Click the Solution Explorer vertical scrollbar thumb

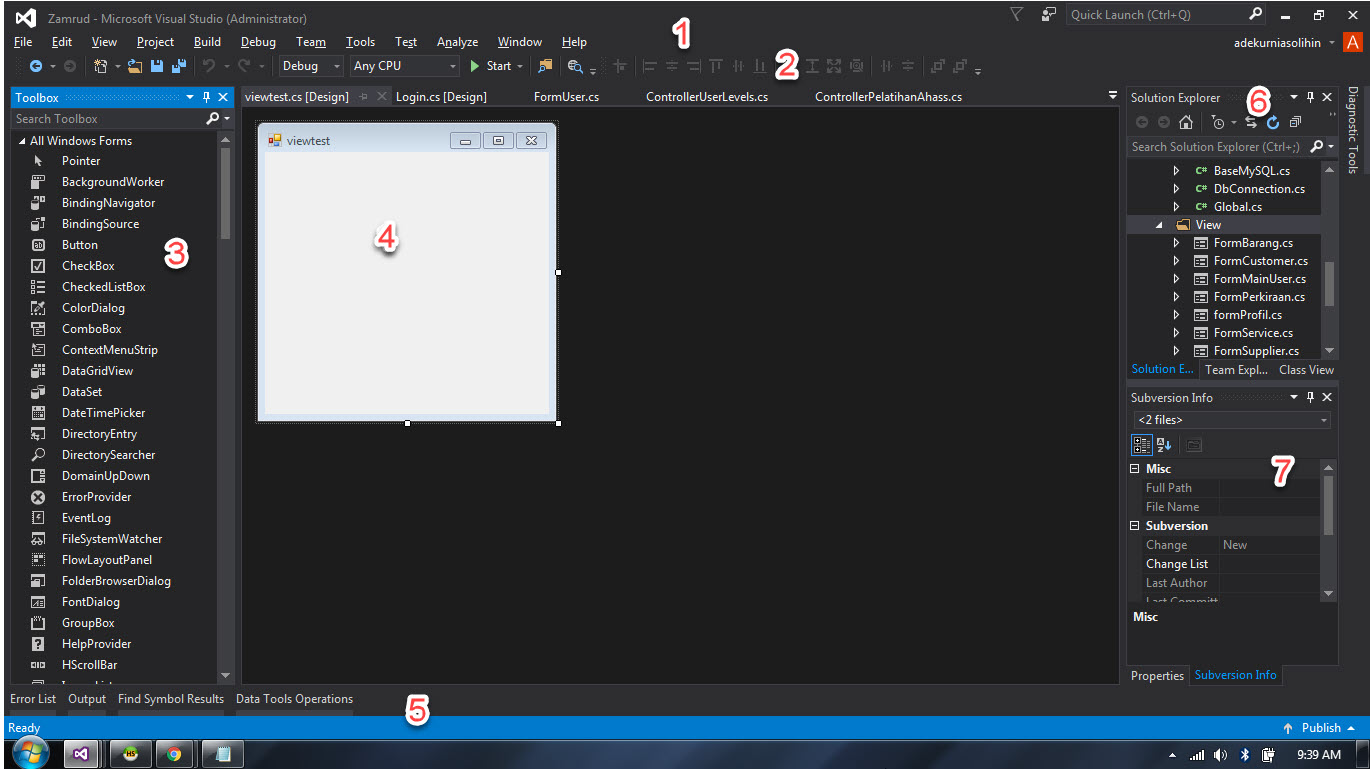click(1329, 283)
